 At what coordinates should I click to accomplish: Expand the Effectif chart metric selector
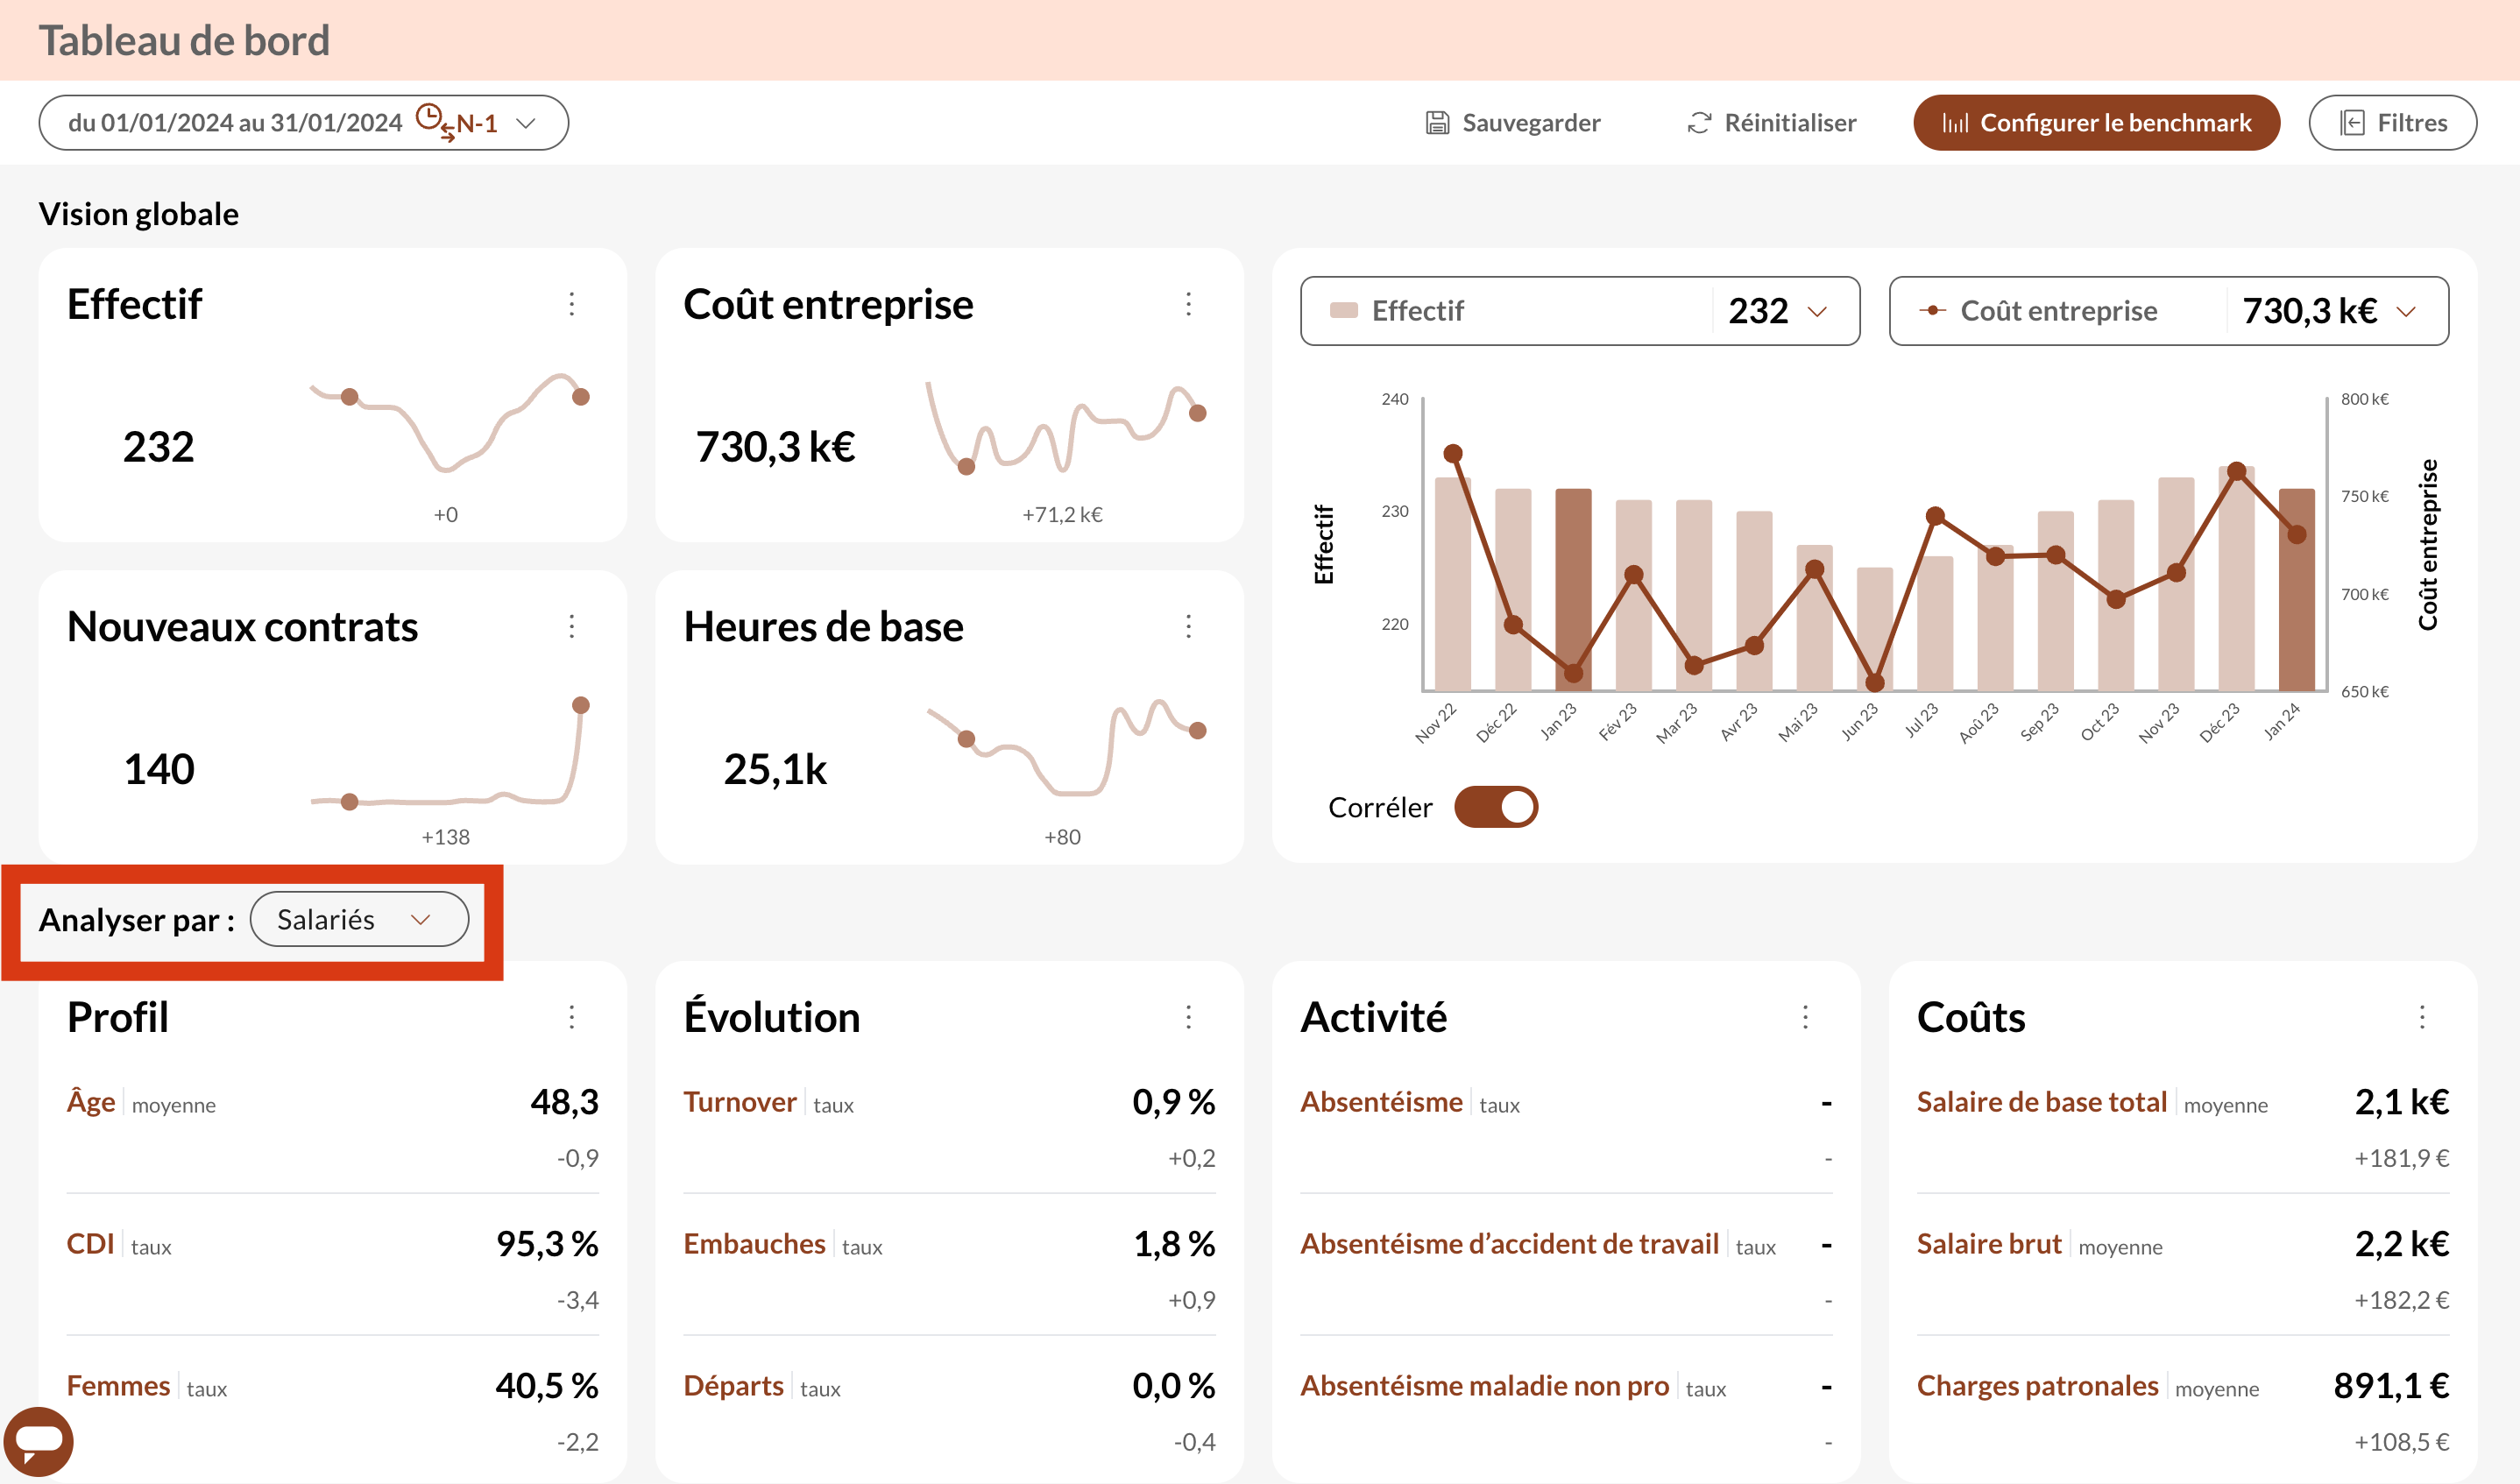[x=1580, y=311]
